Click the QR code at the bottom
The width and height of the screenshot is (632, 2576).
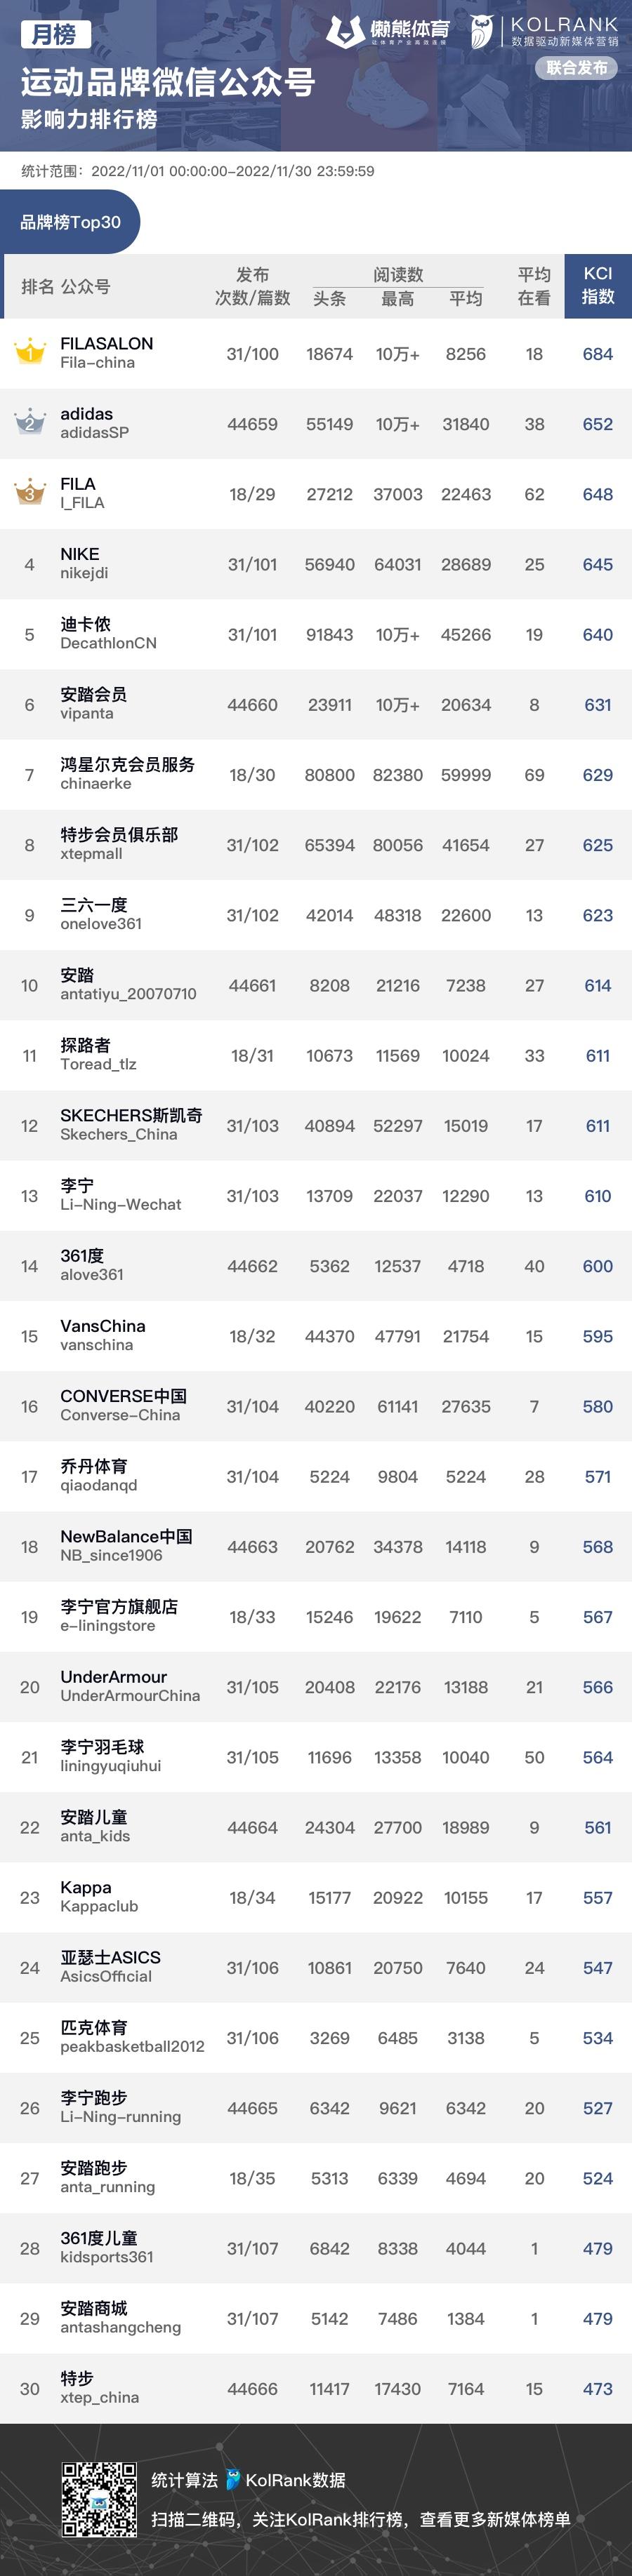99,2499
